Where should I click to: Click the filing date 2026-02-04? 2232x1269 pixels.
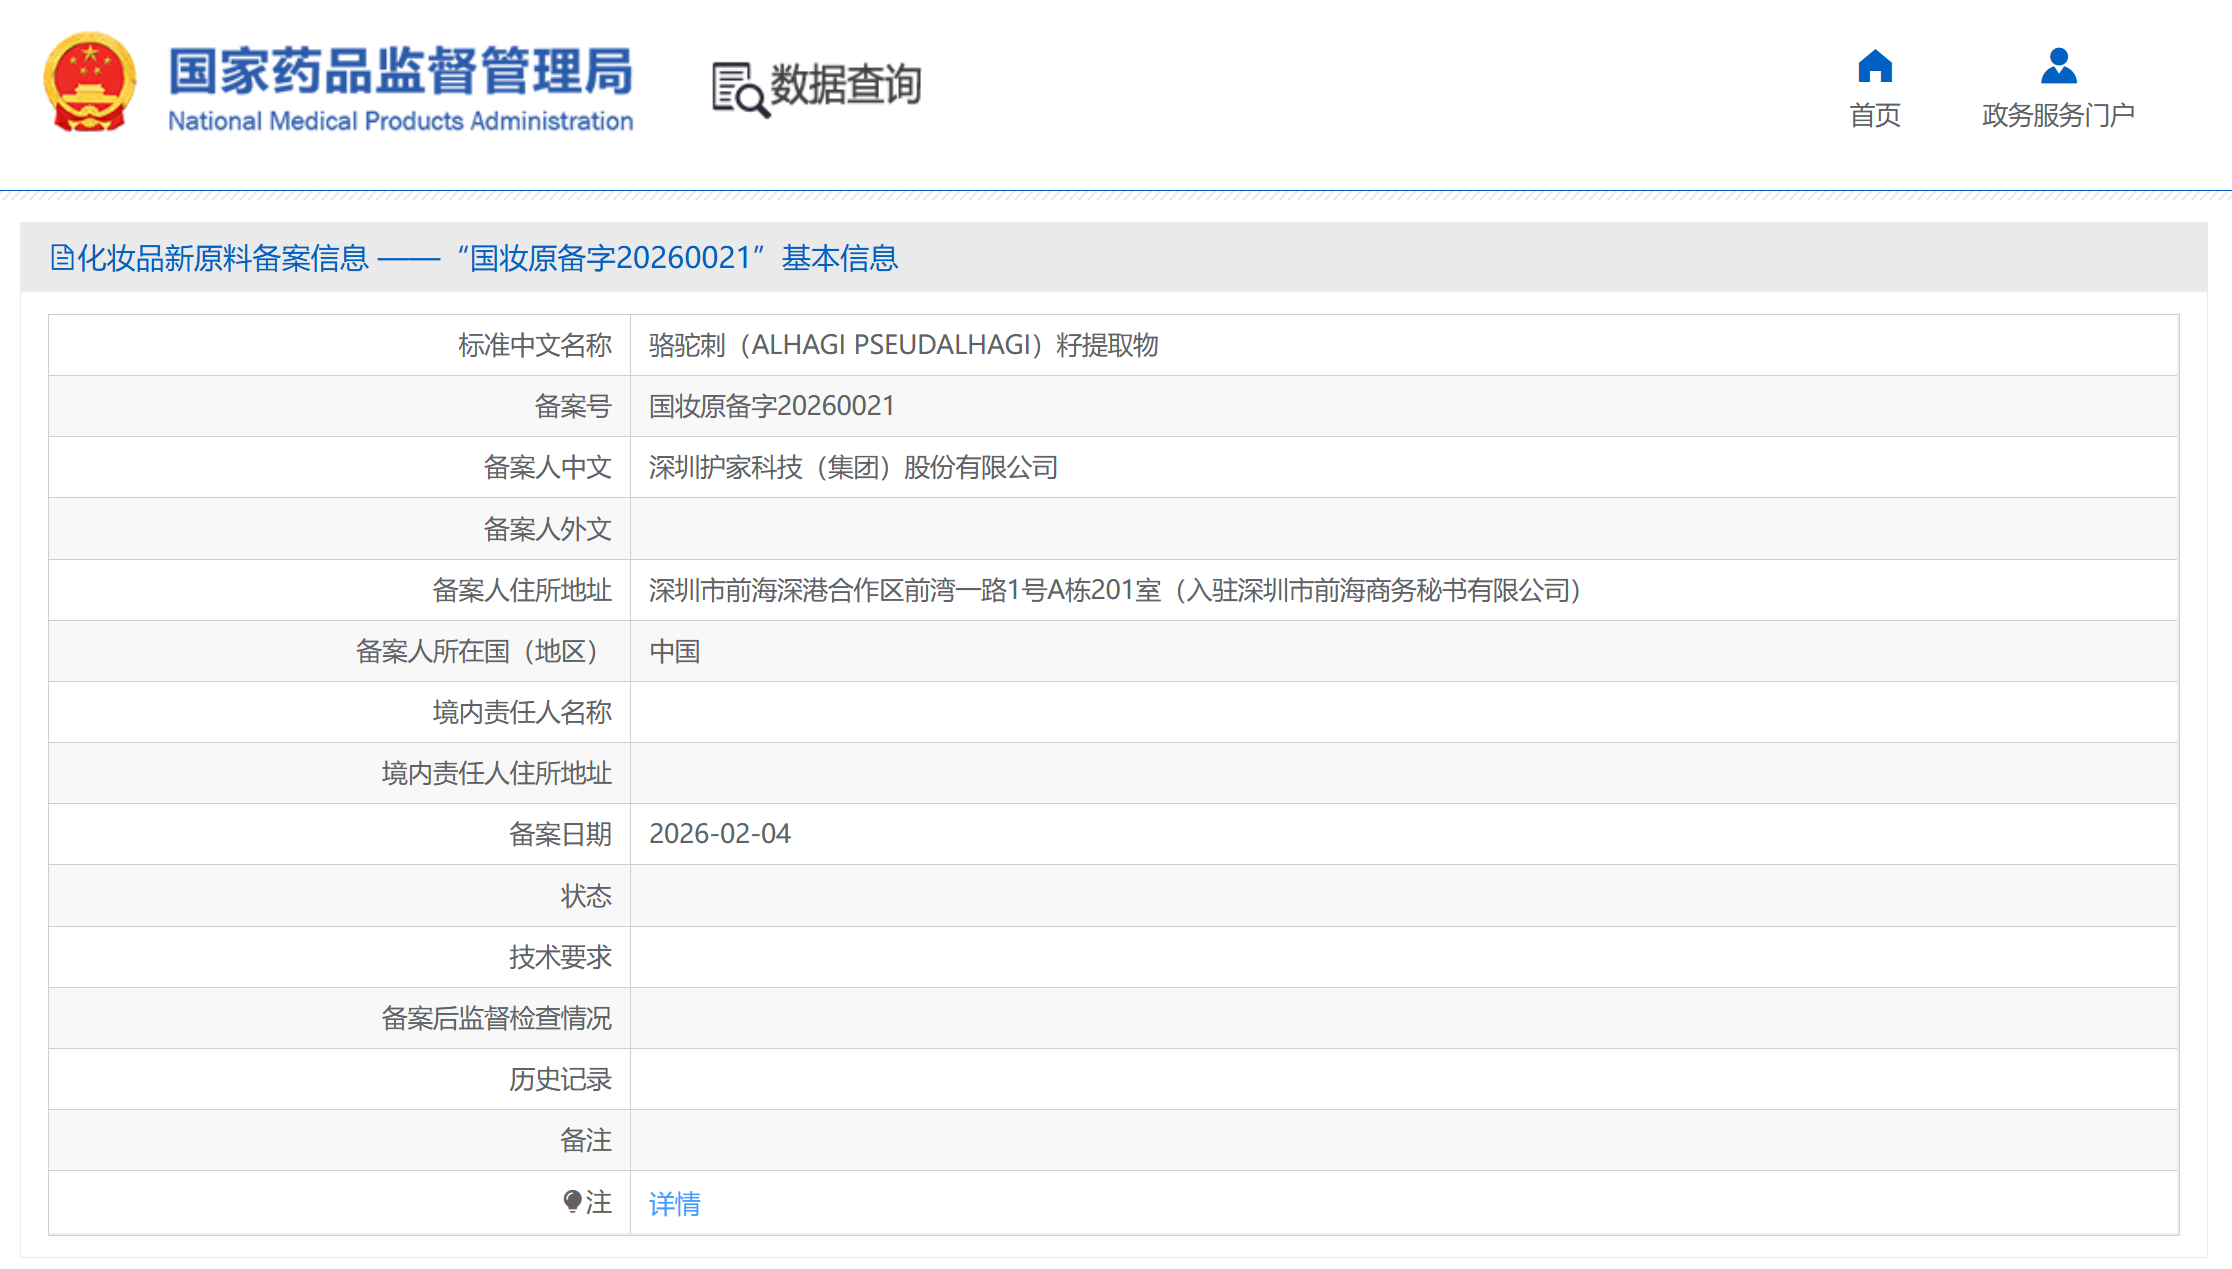(x=719, y=834)
